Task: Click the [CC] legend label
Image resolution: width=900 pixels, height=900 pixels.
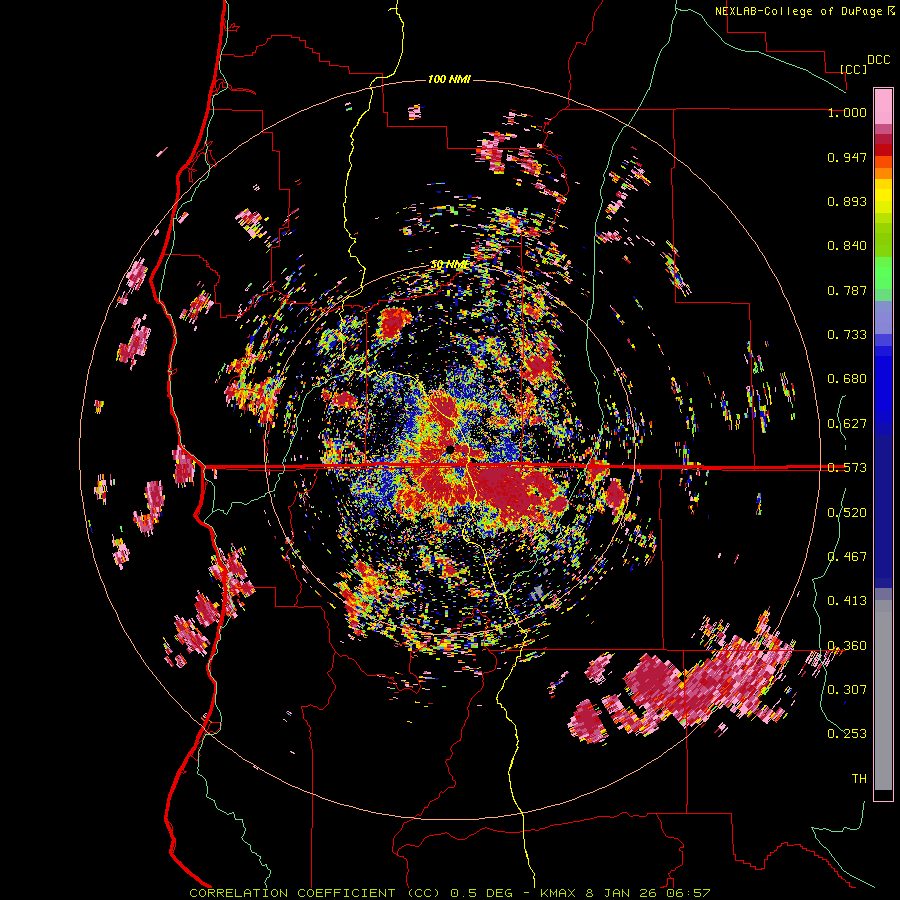Action: 854,69
